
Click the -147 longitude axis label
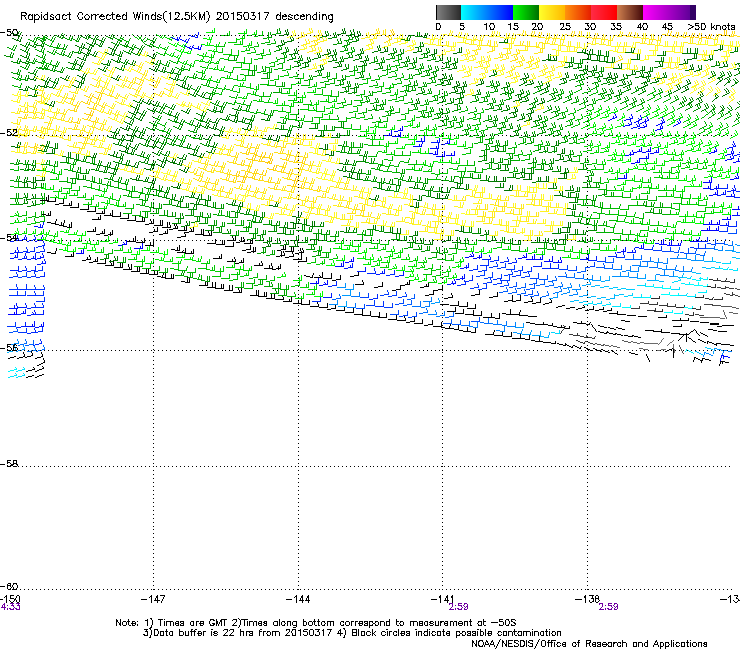click(153, 599)
